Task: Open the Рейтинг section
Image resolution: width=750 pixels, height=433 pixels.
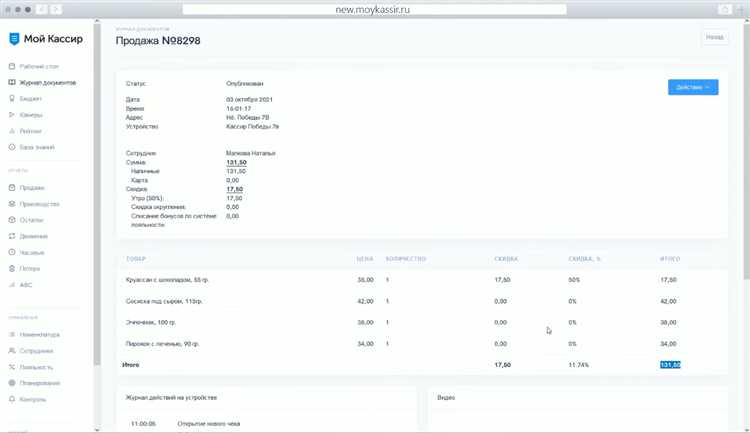Action: [32, 131]
